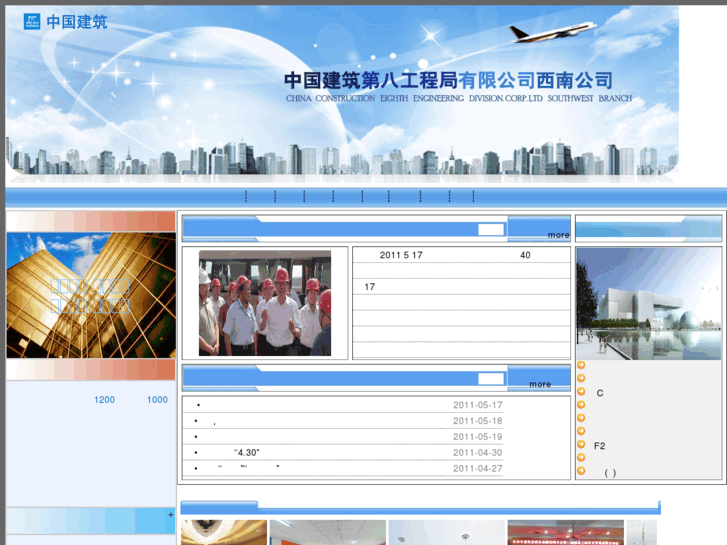
Task: Open the headline row starting '2011 5 17'
Action: click(x=461, y=255)
